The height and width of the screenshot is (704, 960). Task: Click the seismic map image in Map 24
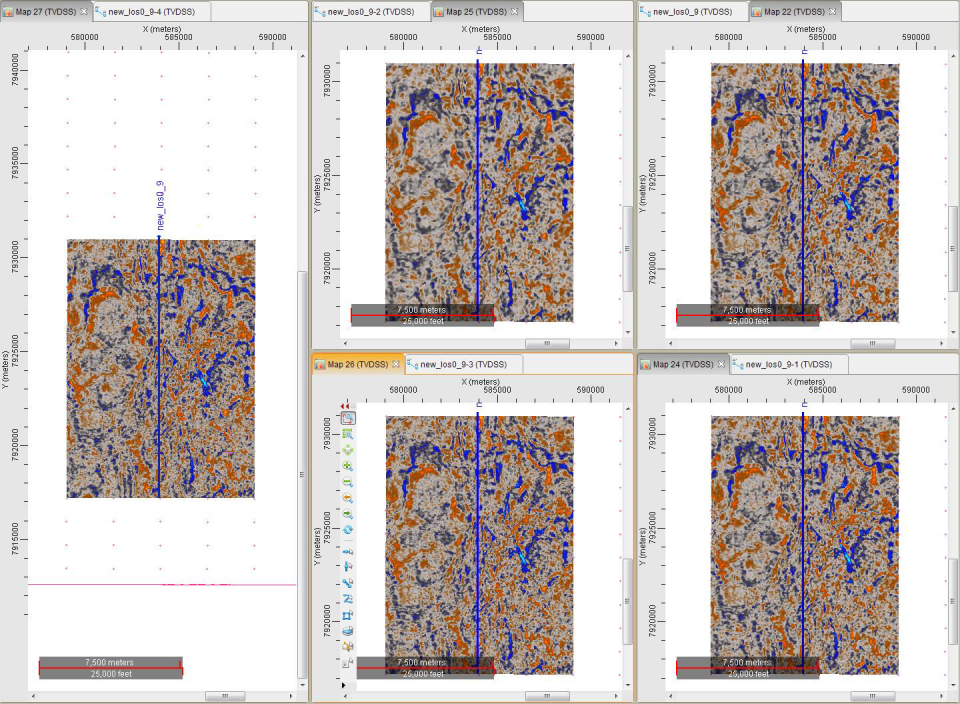tap(805, 545)
